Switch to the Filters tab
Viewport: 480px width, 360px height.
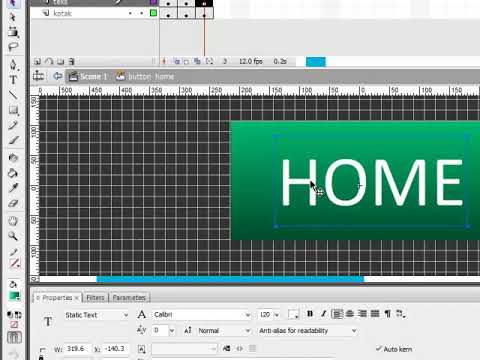95,298
